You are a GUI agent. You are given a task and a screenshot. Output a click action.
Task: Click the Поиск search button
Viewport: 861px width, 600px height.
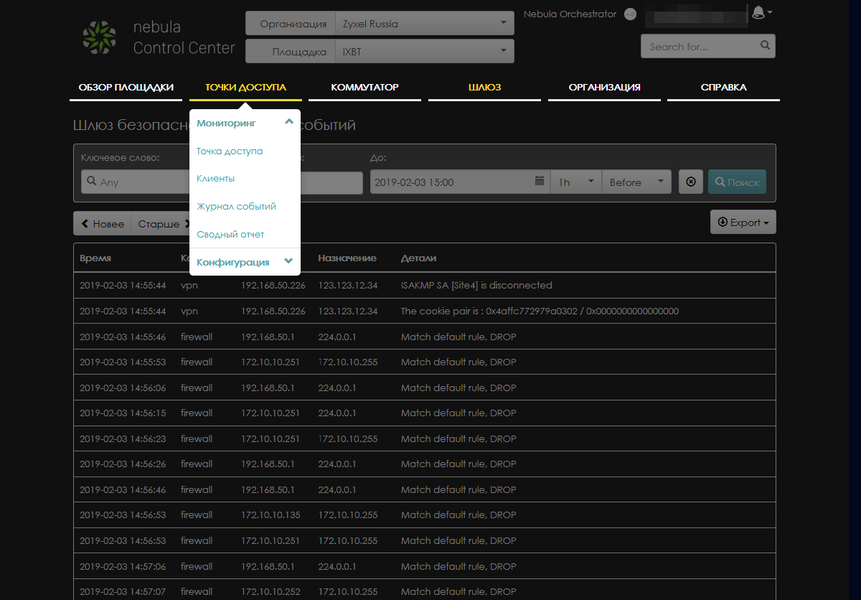(x=737, y=182)
